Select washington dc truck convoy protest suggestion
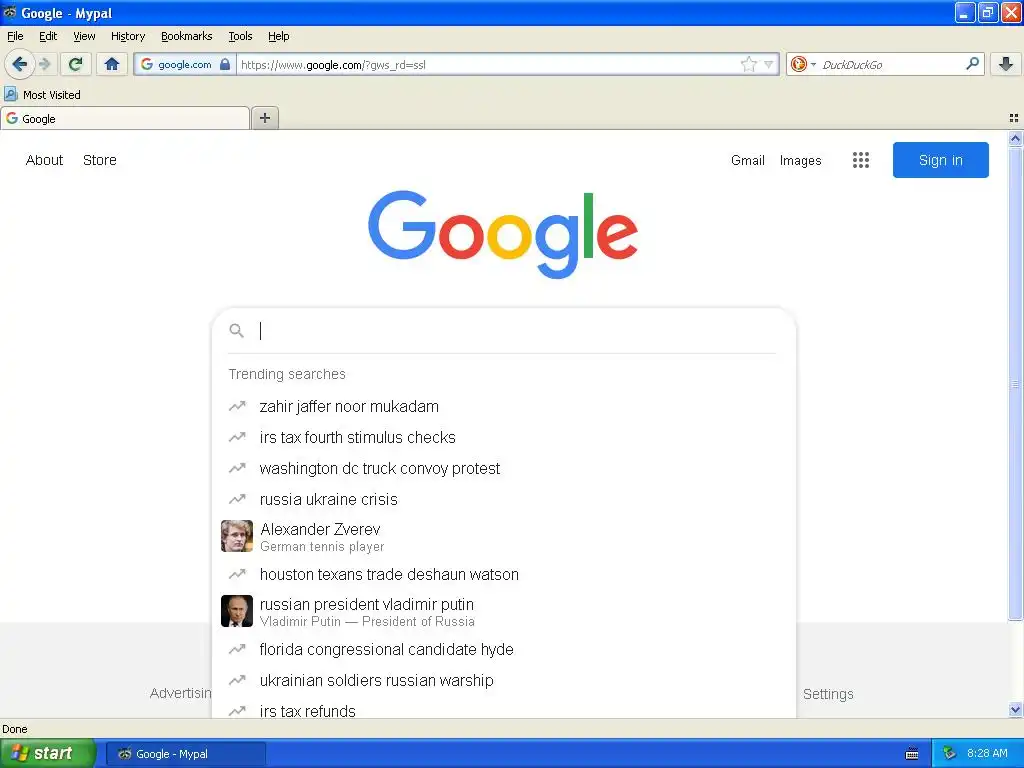1024x768 pixels. (504, 468)
